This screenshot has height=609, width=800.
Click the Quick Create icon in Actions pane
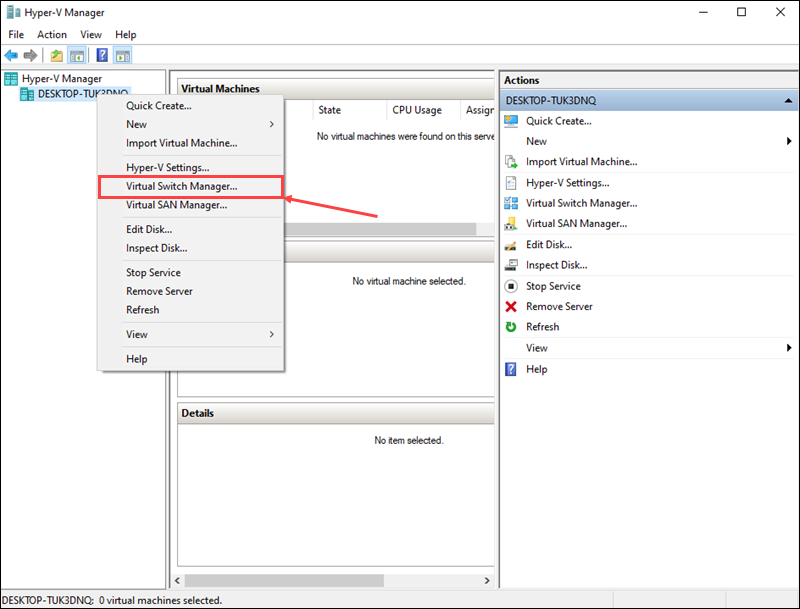pos(511,121)
